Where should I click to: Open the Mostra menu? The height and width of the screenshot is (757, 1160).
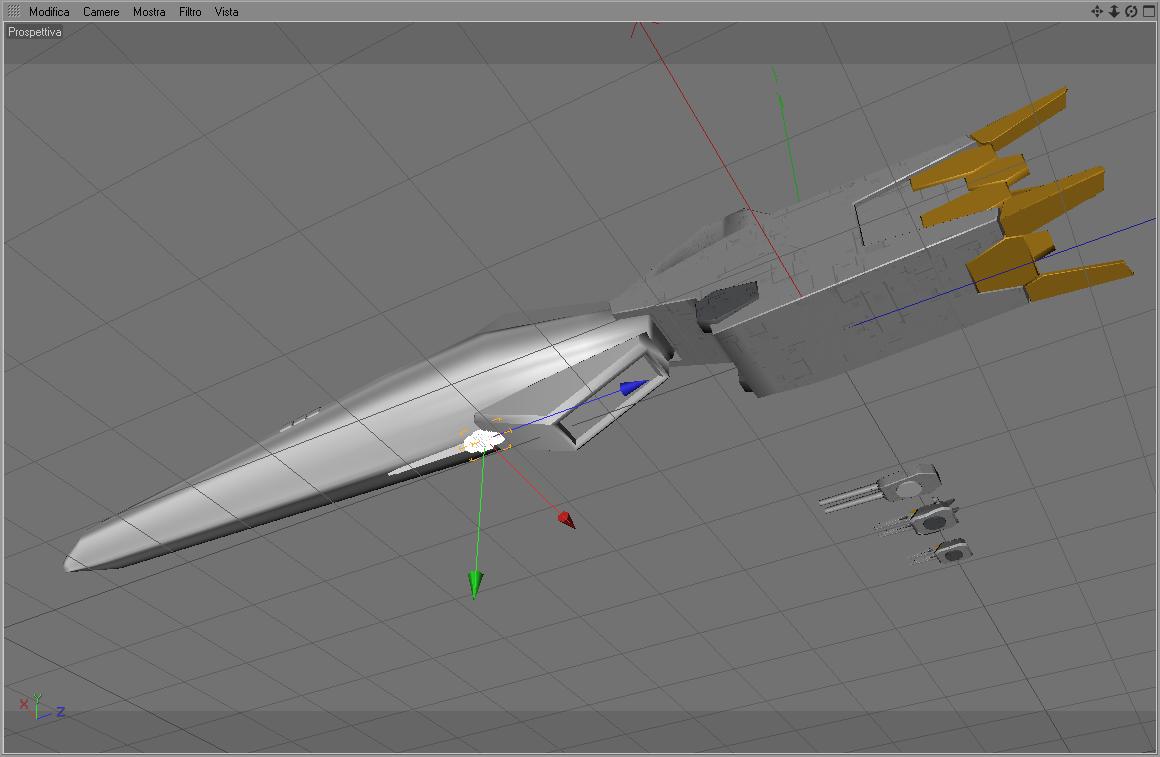point(149,12)
